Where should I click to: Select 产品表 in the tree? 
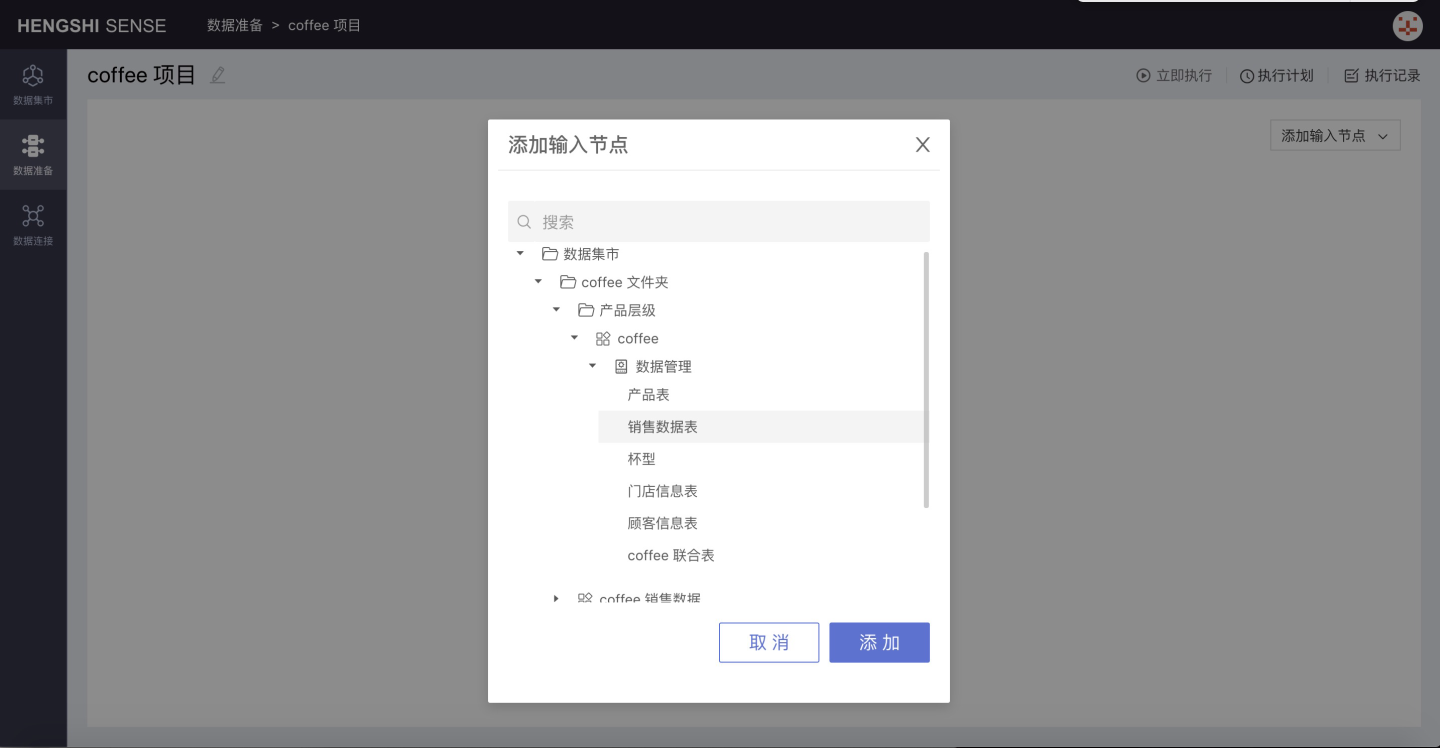tap(648, 395)
